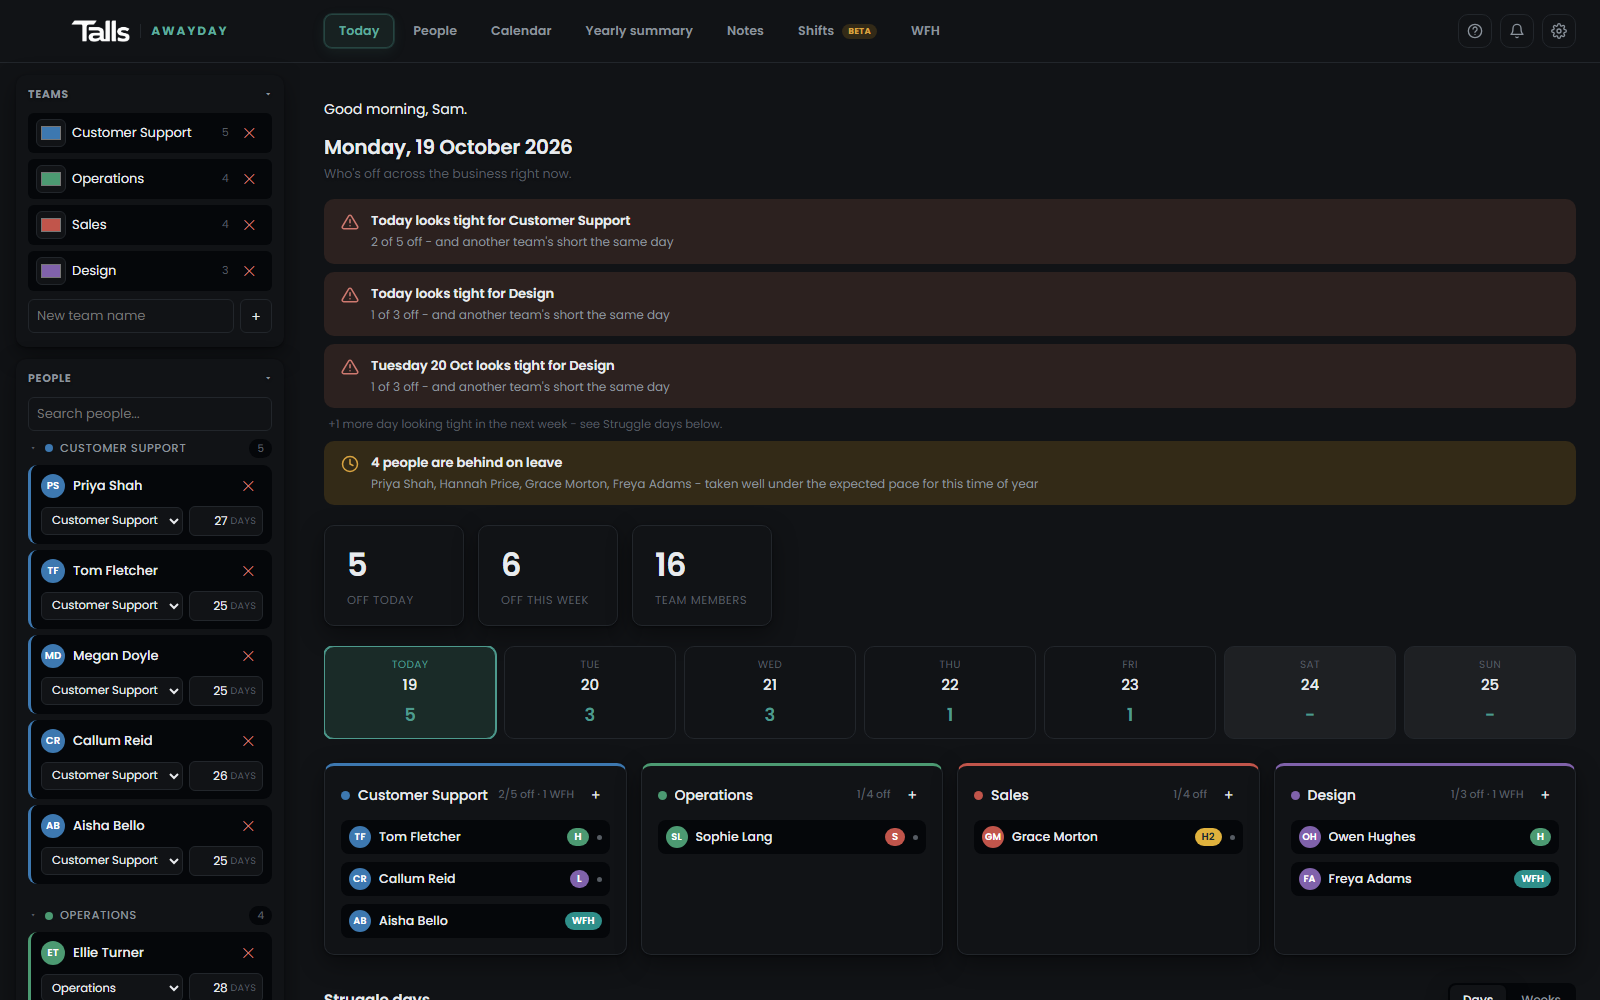This screenshot has height=1000, width=1600.
Task: Add leave to the Sales card
Action: coord(1229,795)
